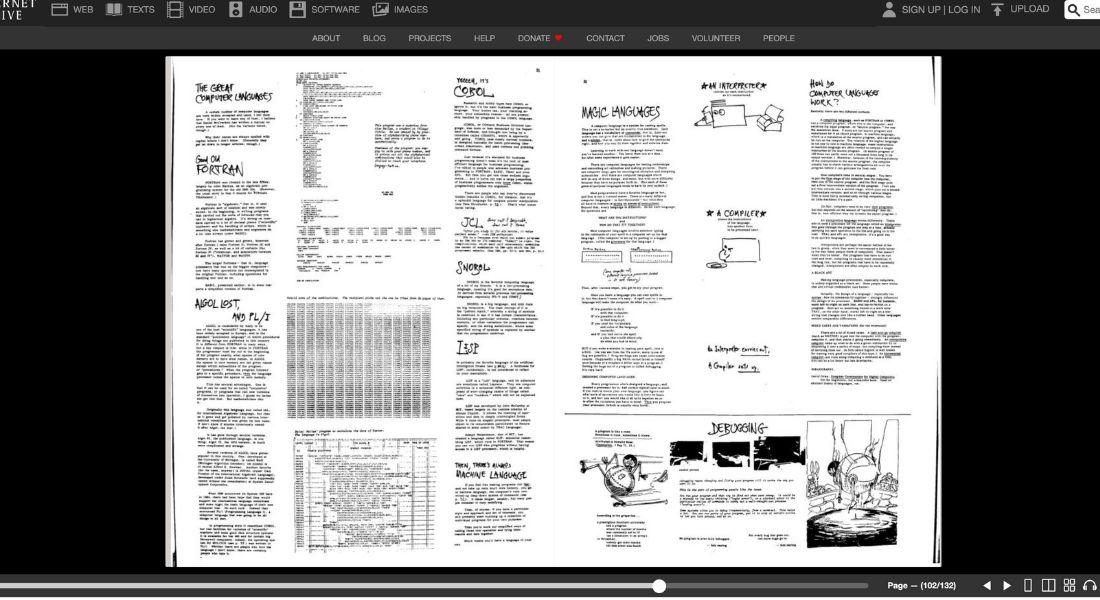Flip to the next page with right arrow
1100x600 pixels.
pos(1007,585)
